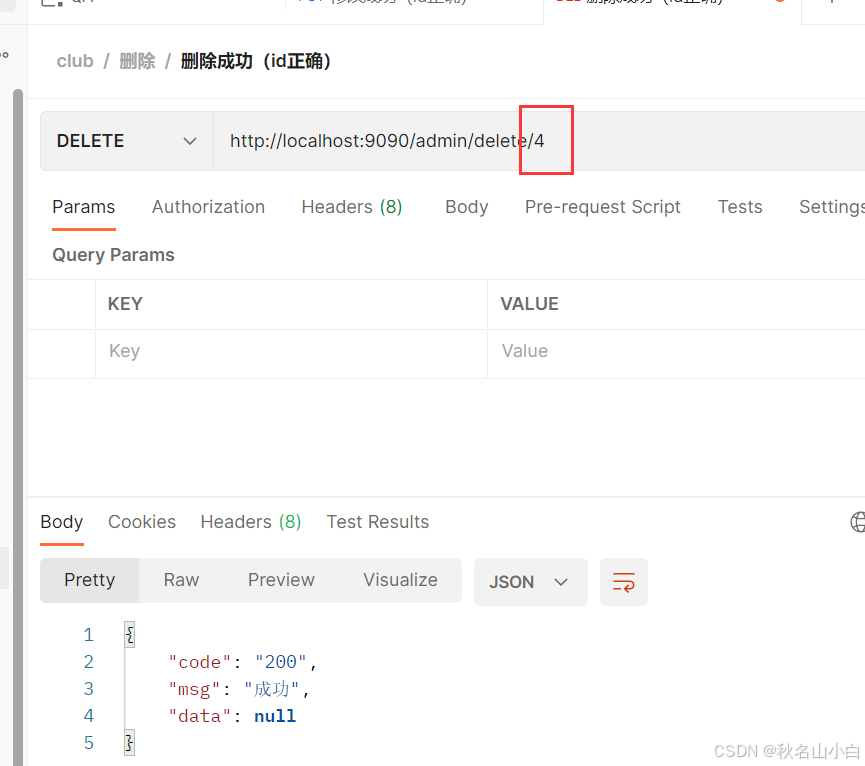This screenshot has height=766, width=865.
Task: Click the Query Params heading
Action: point(113,255)
